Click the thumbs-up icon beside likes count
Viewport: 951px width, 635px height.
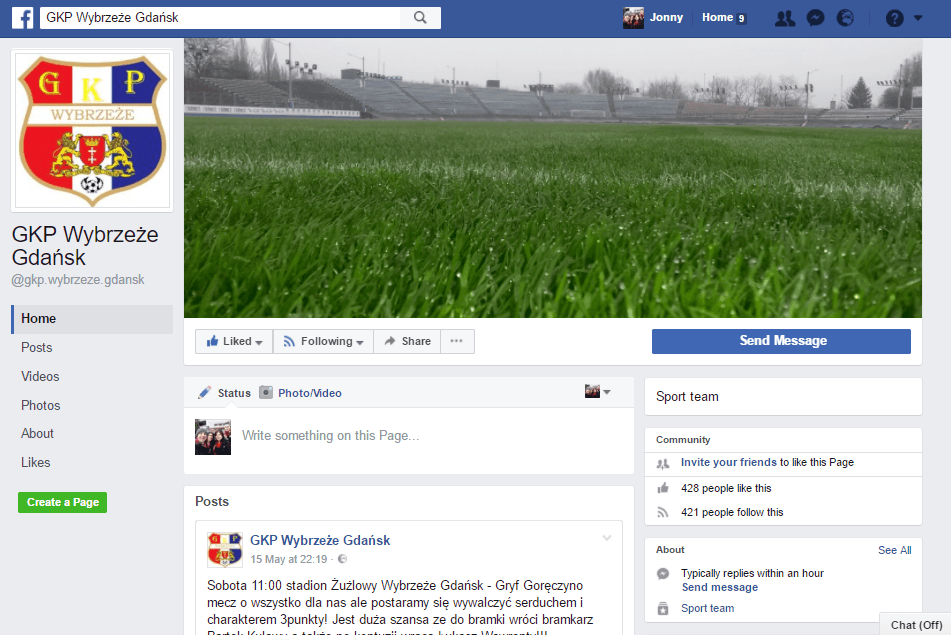pos(663,488)
